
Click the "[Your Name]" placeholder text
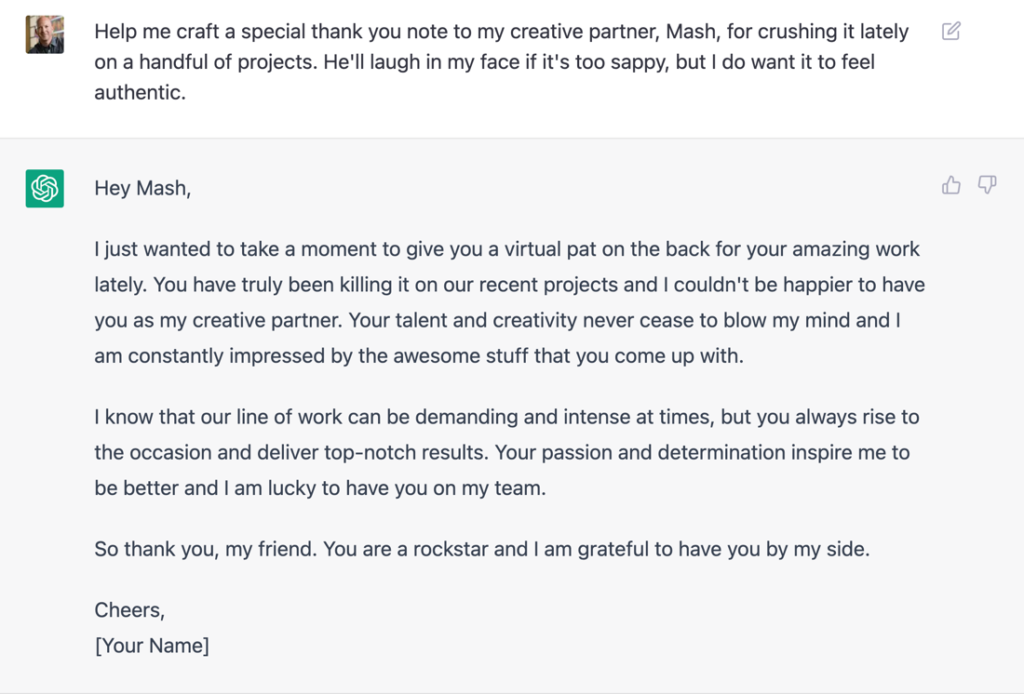[152, 645]
